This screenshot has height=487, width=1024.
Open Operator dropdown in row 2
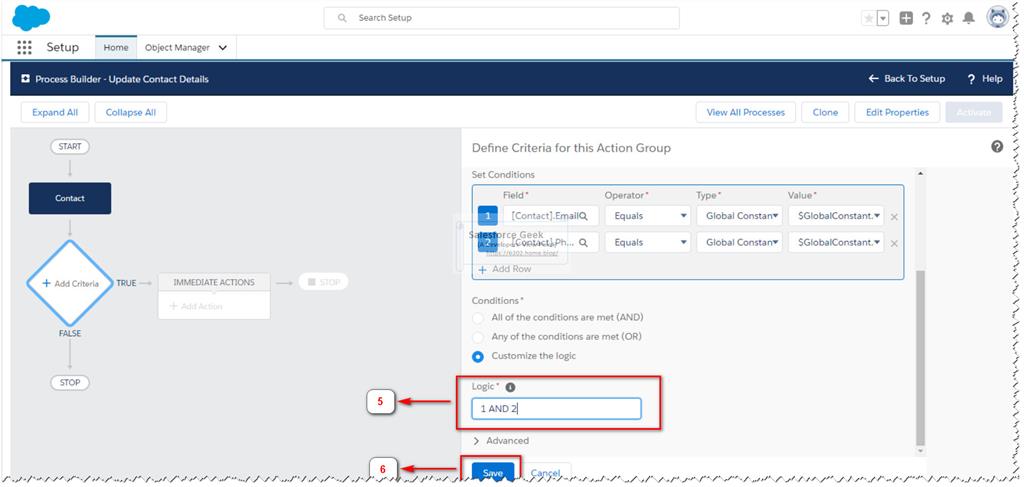[648, 242]
